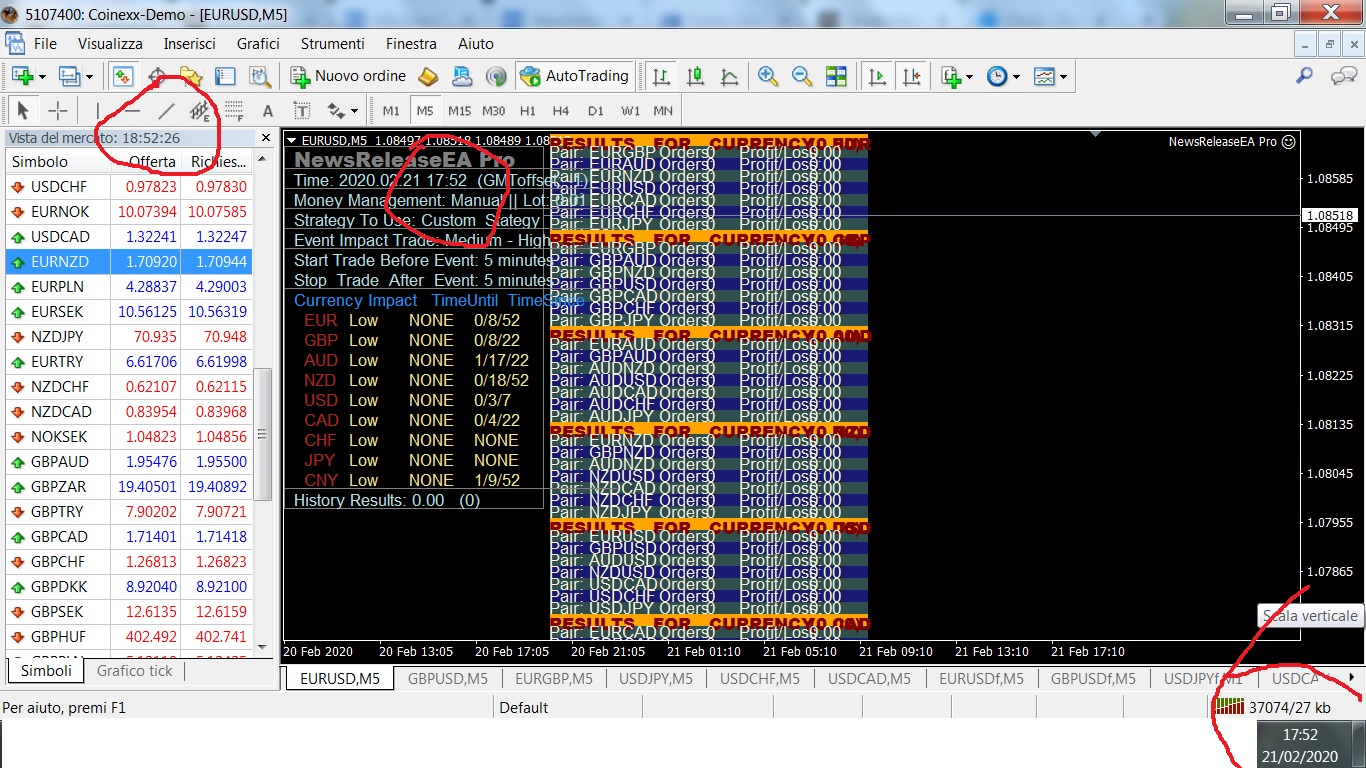1366x768 pixels.
Task: Toggle chart shift from right edge
Action: [911, 76]
